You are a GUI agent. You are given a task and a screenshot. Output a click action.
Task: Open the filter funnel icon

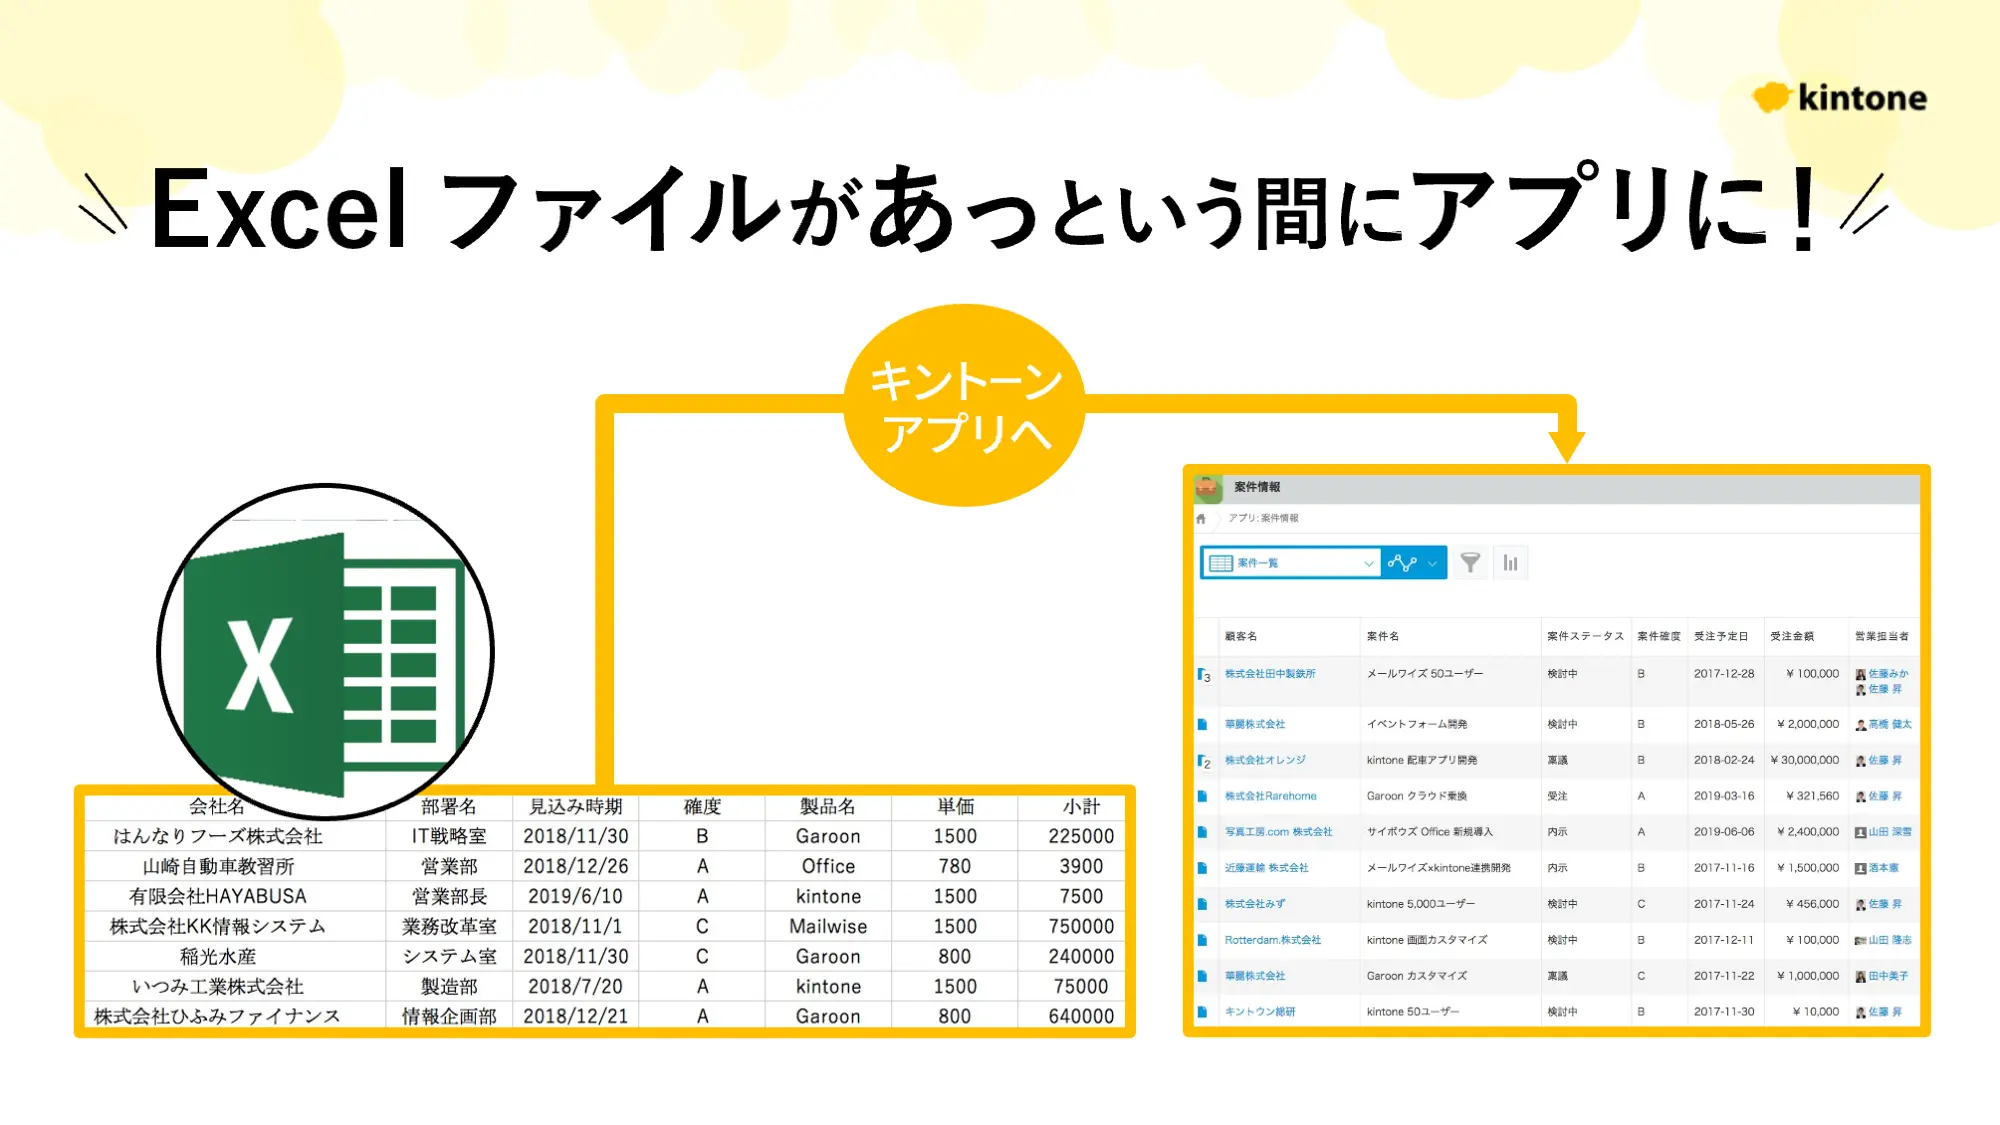[1470, 563]
